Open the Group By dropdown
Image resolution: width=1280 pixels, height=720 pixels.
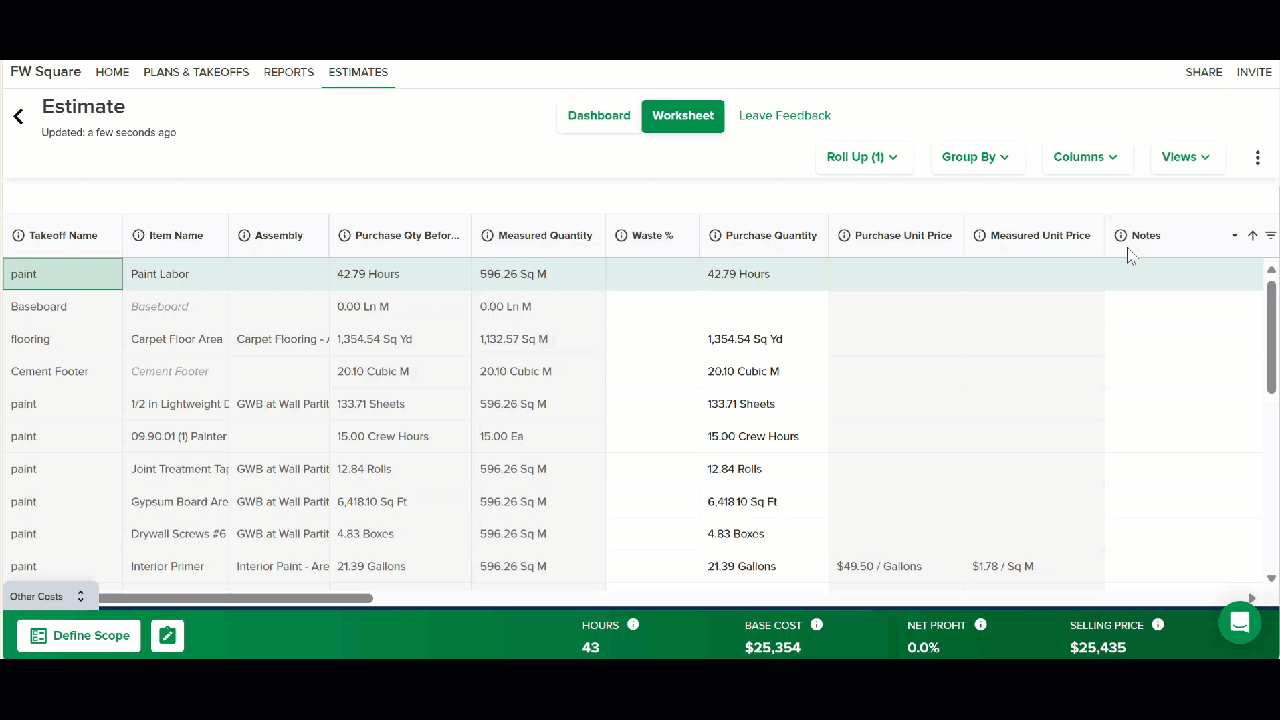(x=976, y=157)
